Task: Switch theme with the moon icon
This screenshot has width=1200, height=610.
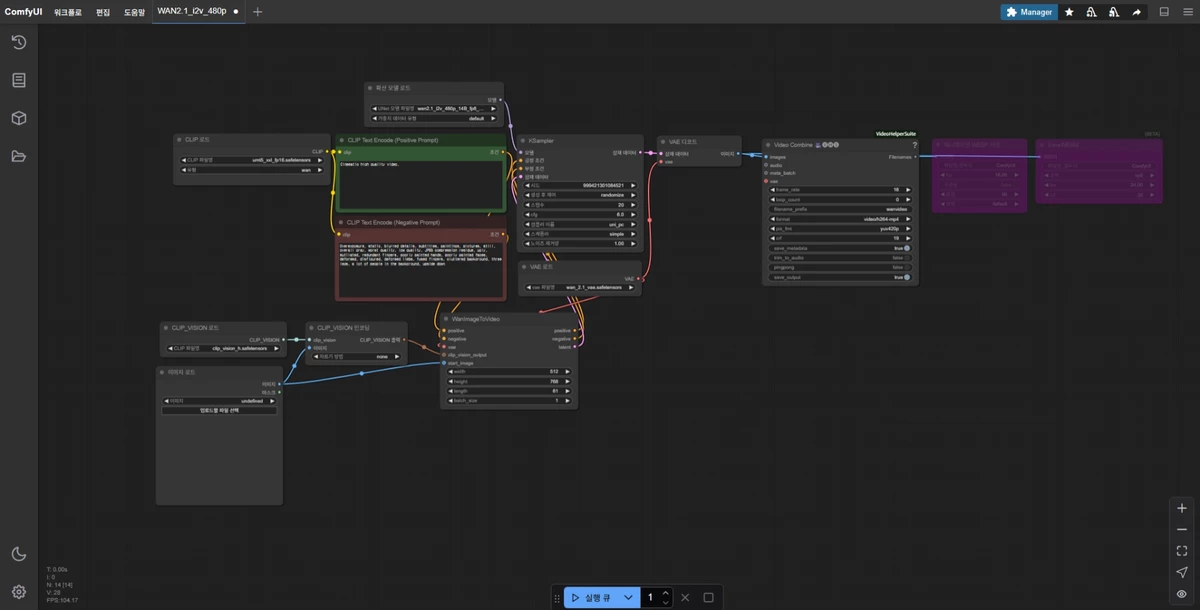Action: (x=18, y=554)
